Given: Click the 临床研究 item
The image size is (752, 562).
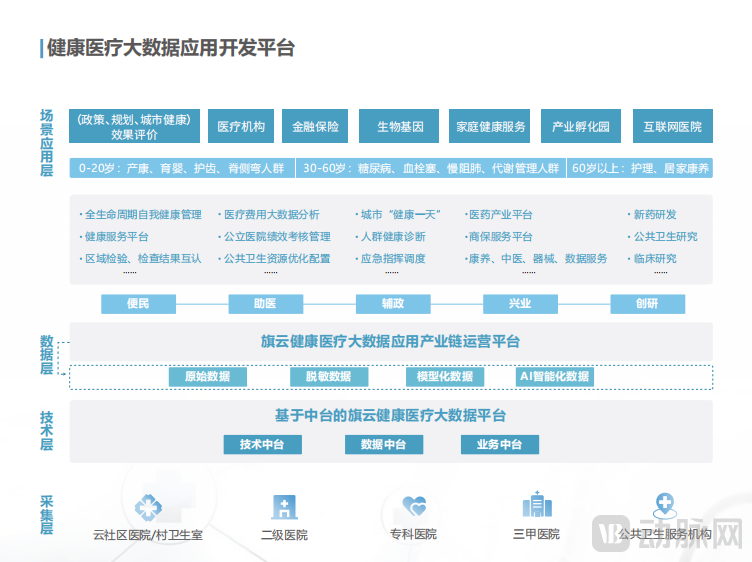Looking at the screenshot, I should [x=652, y=258].
